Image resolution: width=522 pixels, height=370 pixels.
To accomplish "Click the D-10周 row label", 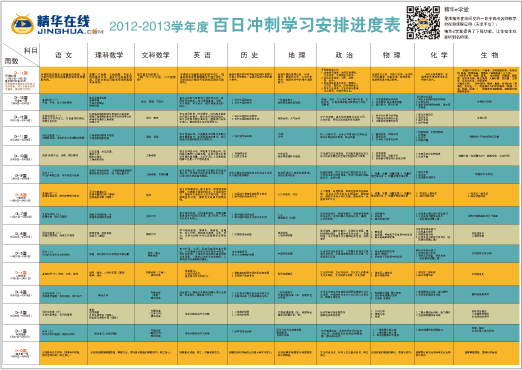I will (x=21, y=156).
